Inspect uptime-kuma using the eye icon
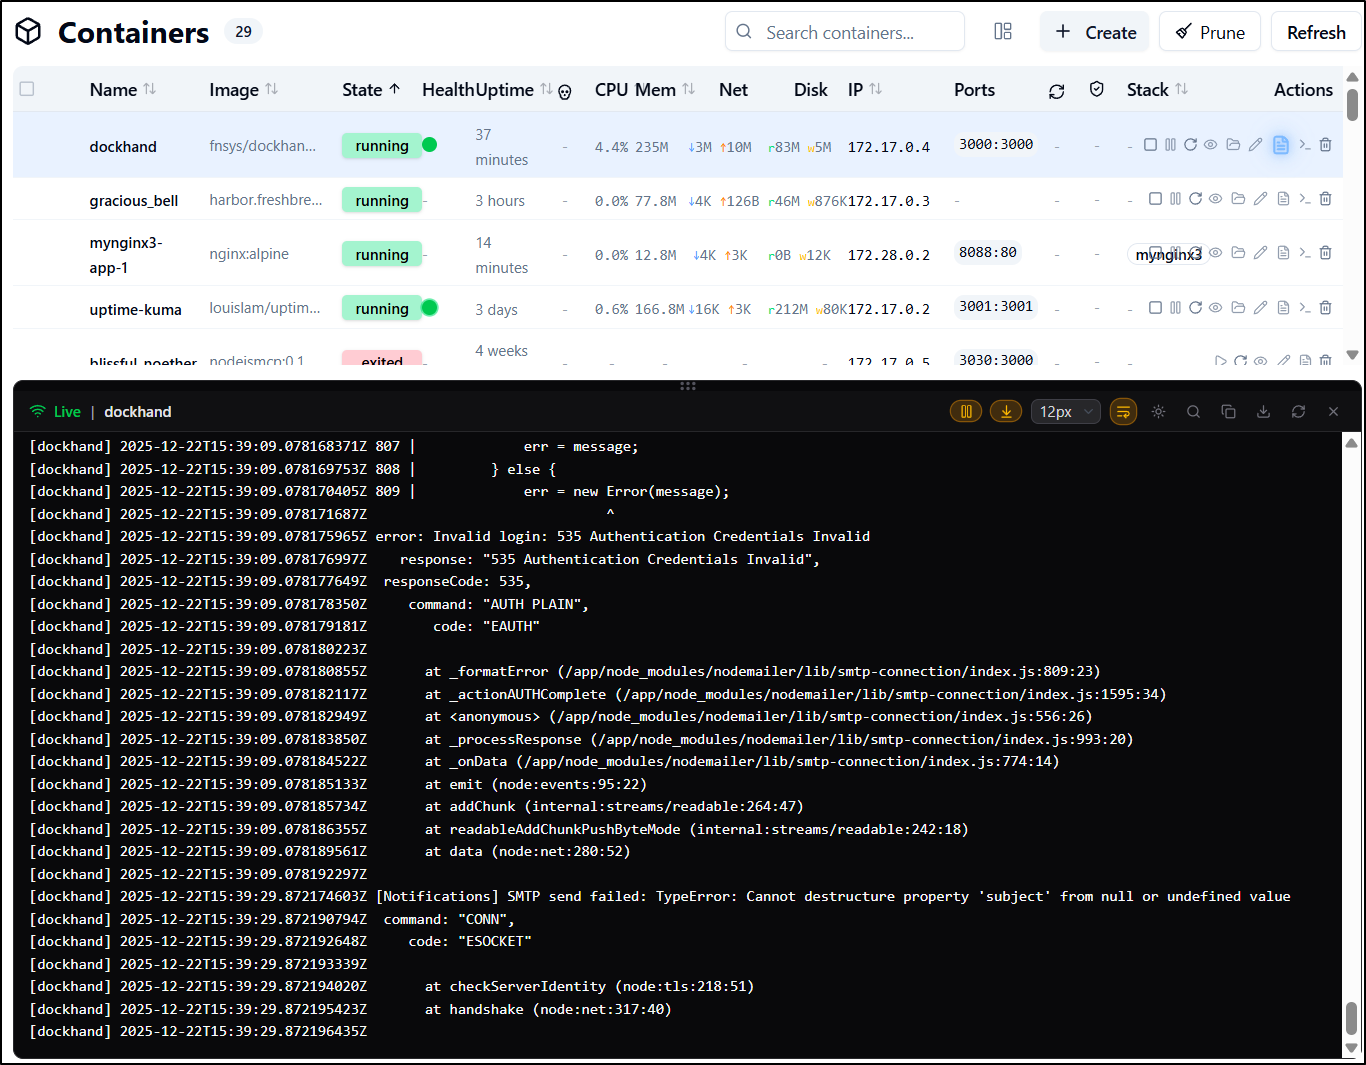1366x1065 pixels. [1215, 308]
